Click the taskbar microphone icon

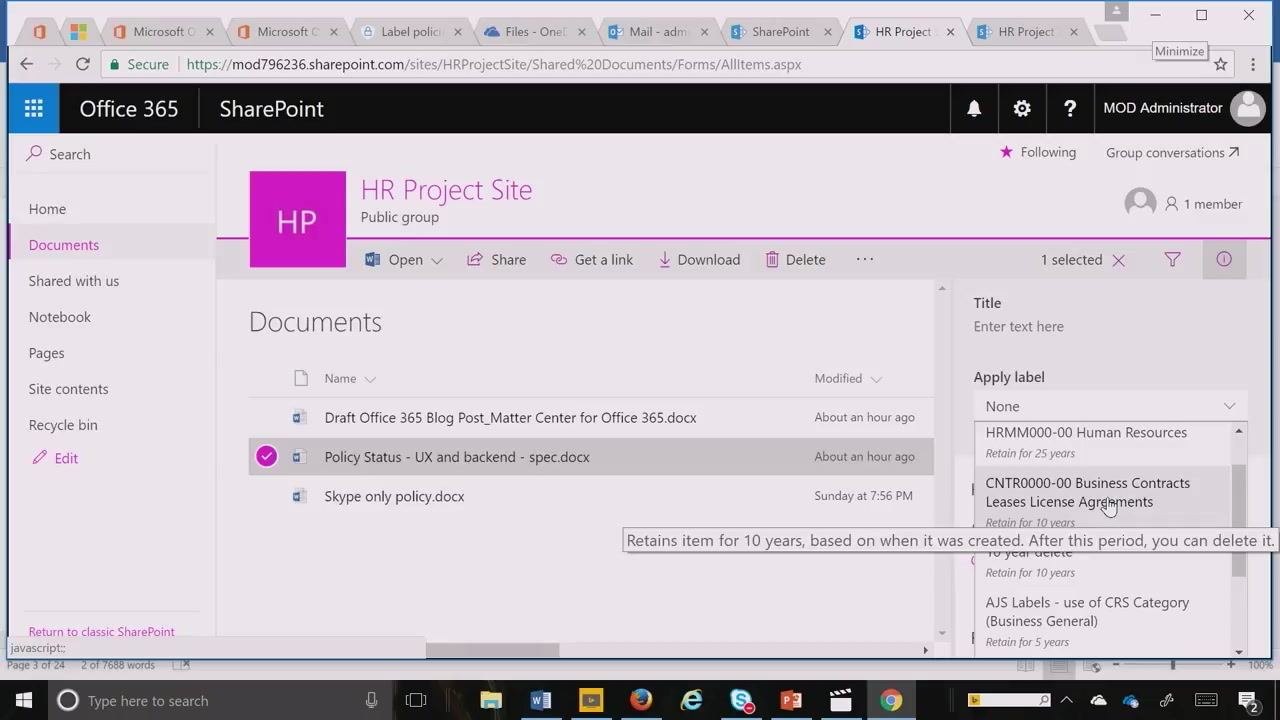pos(371,700)
